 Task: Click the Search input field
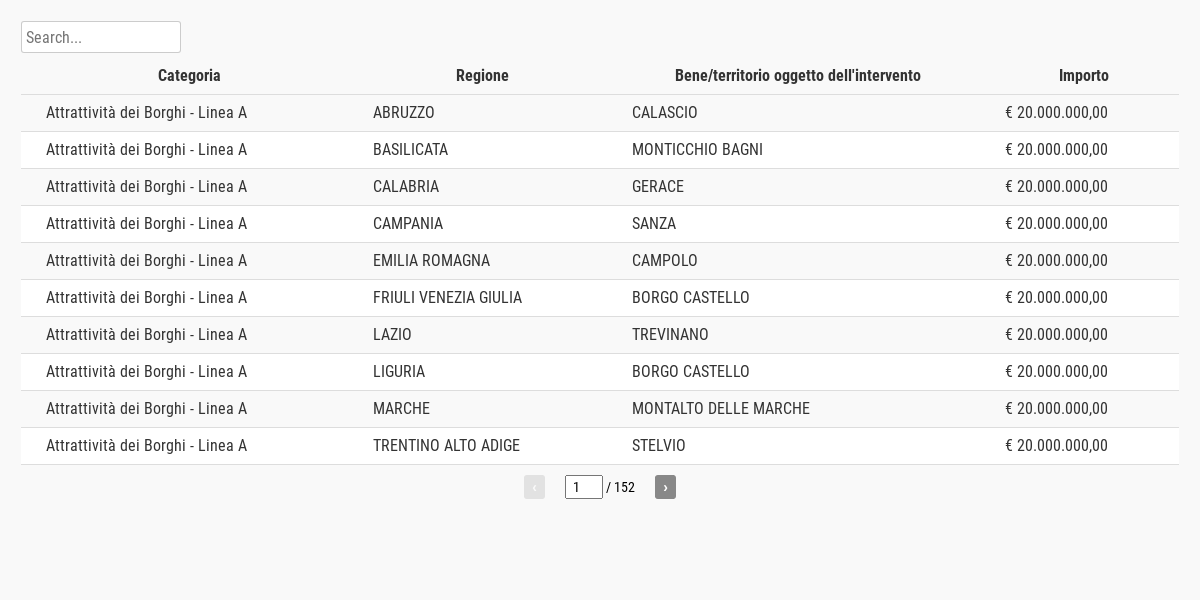(x=101, y=37)
